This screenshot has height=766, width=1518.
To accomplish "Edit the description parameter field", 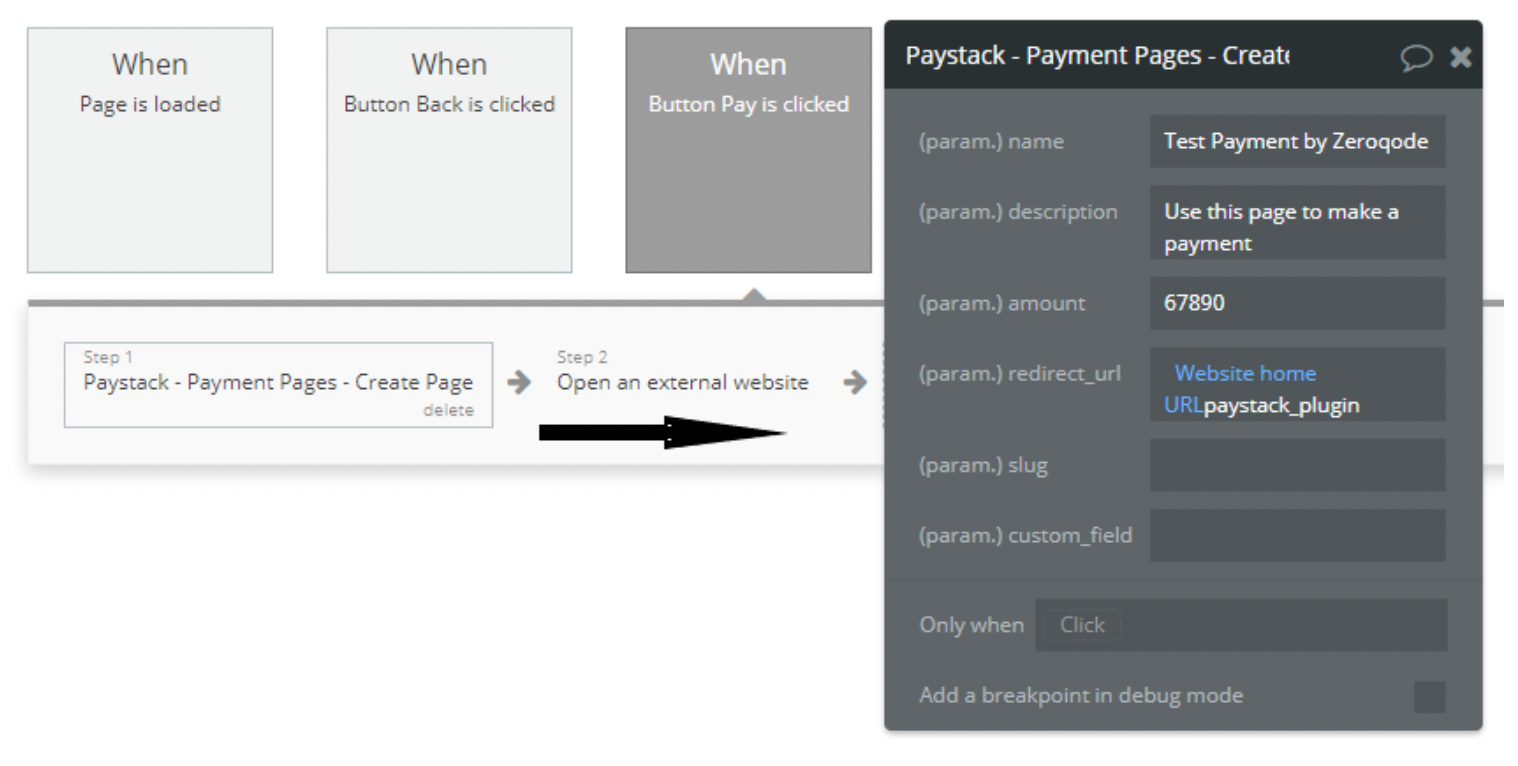I will 1297,222.
